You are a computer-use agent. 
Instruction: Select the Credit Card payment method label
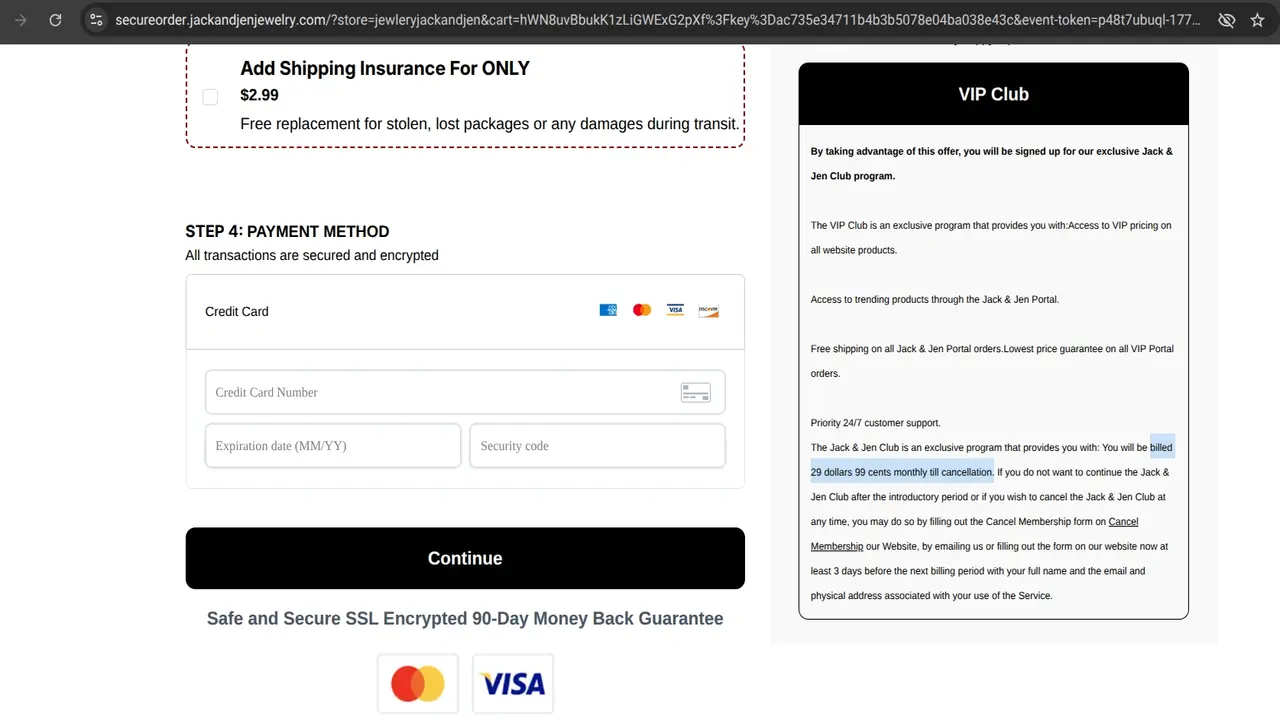237,311
